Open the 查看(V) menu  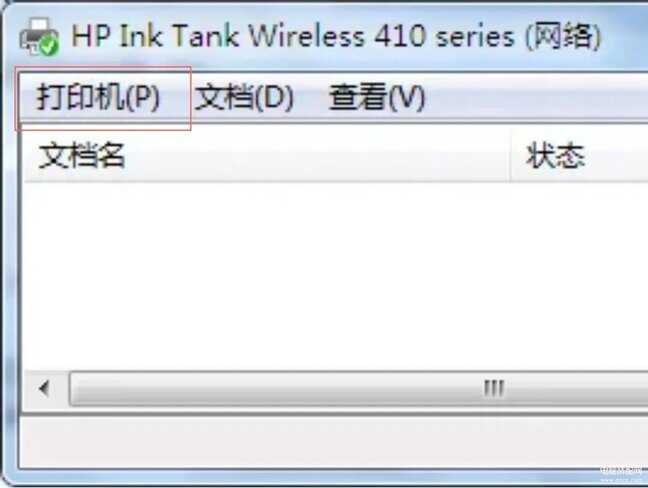coord(376,98)
